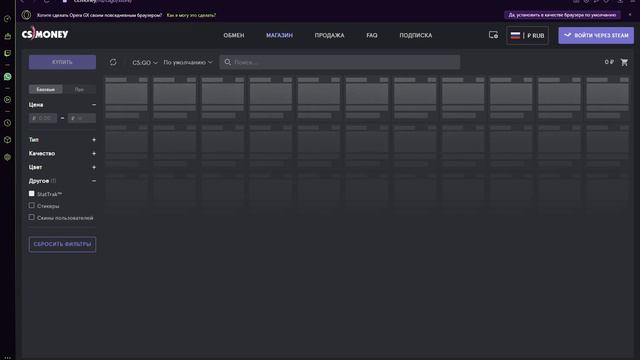
Task: Open the ОБМЕН navigation tab
Action: 234,36
